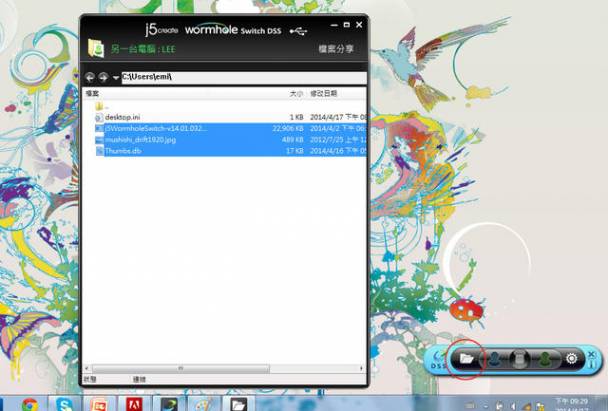Open file sharing folder icon in DSS toolbar
Viewport: 608px width, 411px height.
(x=466, y=359)
